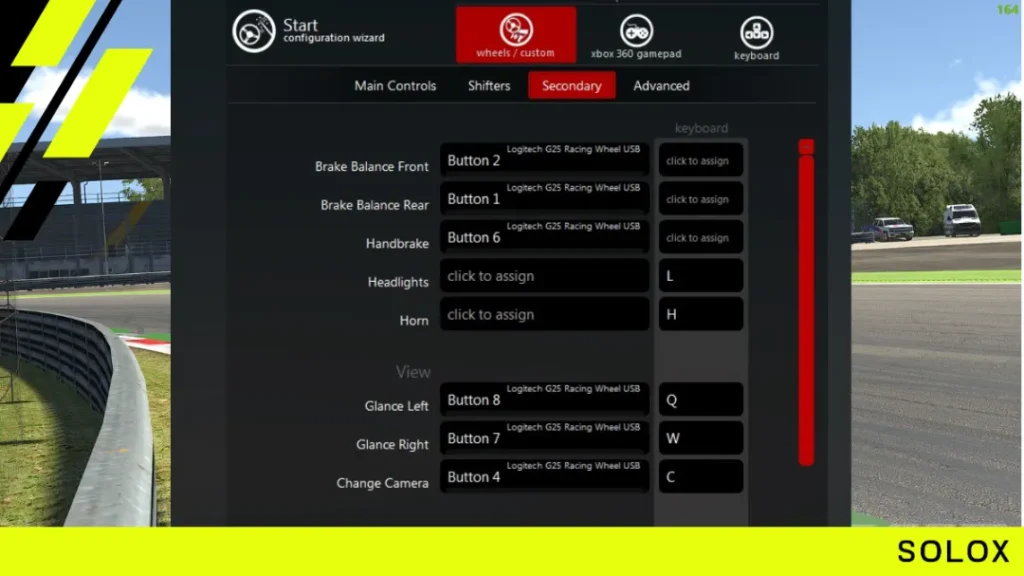Open the Main Controls tab

coord(395,86)
